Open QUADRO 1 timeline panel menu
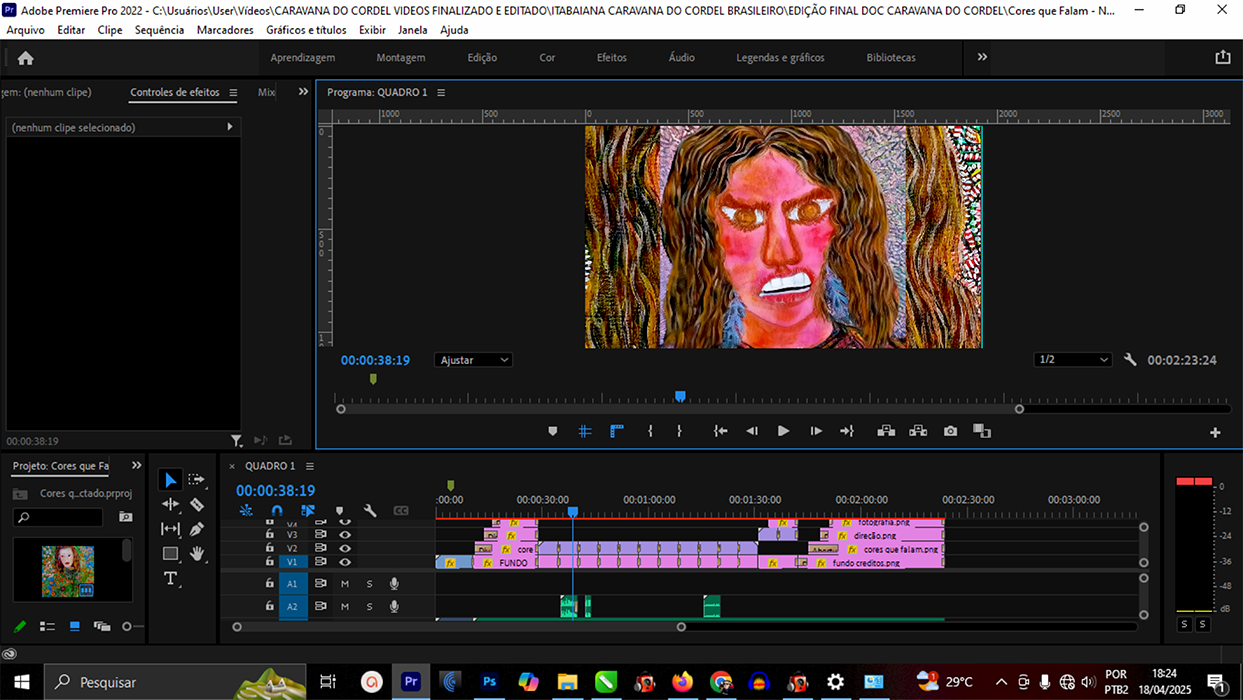The height and width of the screenshot is (700, 1243). (310, 466)
